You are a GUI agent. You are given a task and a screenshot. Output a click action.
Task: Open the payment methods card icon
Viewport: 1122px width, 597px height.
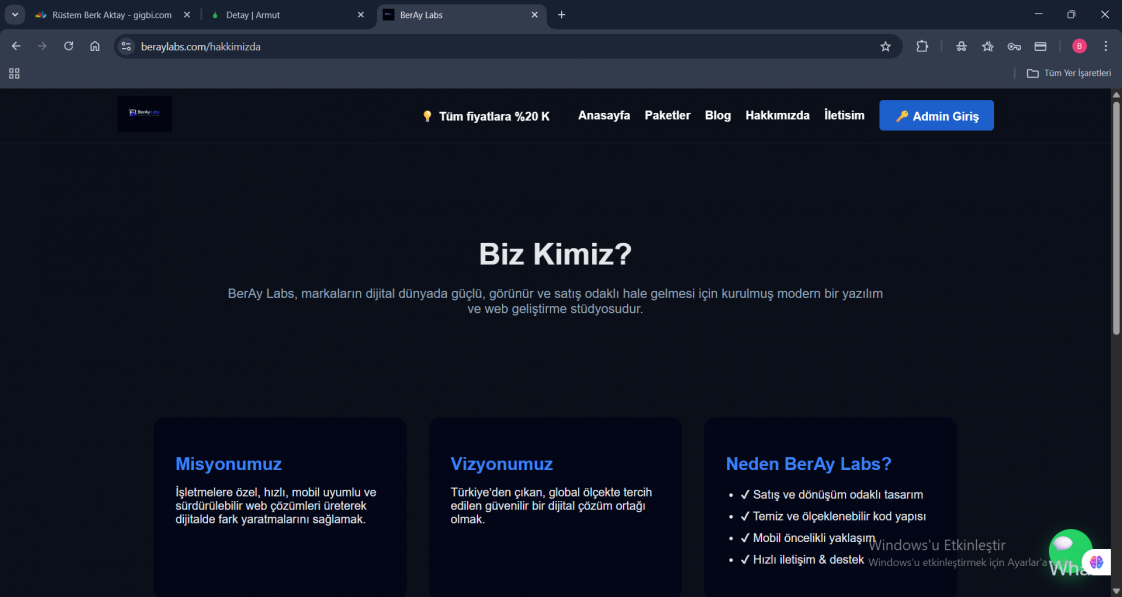(x=1040, y=46)
